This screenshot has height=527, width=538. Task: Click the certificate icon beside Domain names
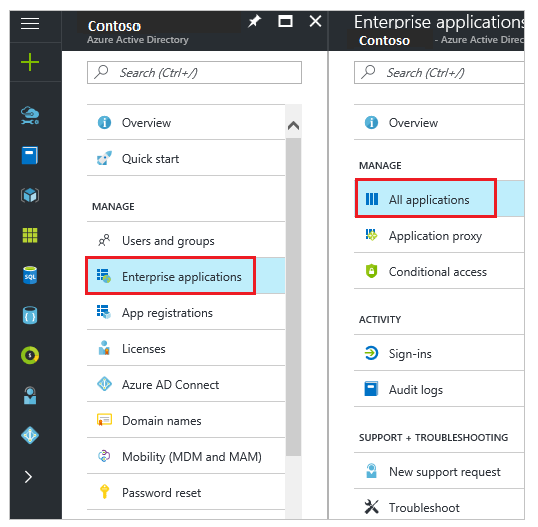(104, 420)
